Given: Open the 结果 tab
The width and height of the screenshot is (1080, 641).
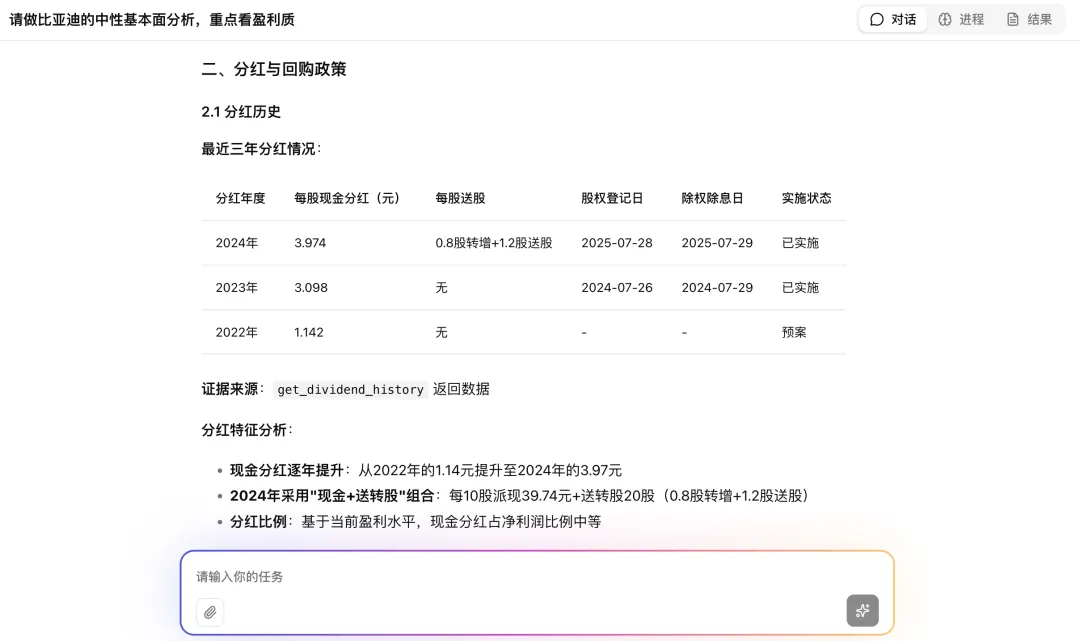Looking at the screenshot, I should pos(1029,19).
